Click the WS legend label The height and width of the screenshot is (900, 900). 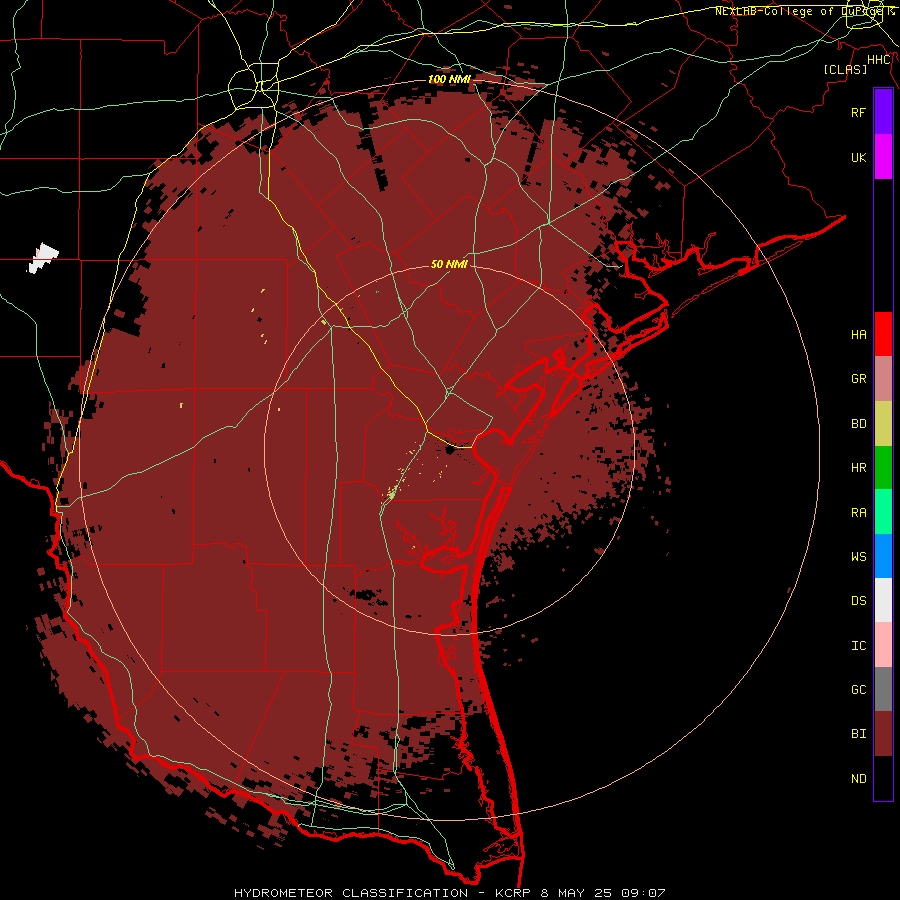(x=858, y=557)
